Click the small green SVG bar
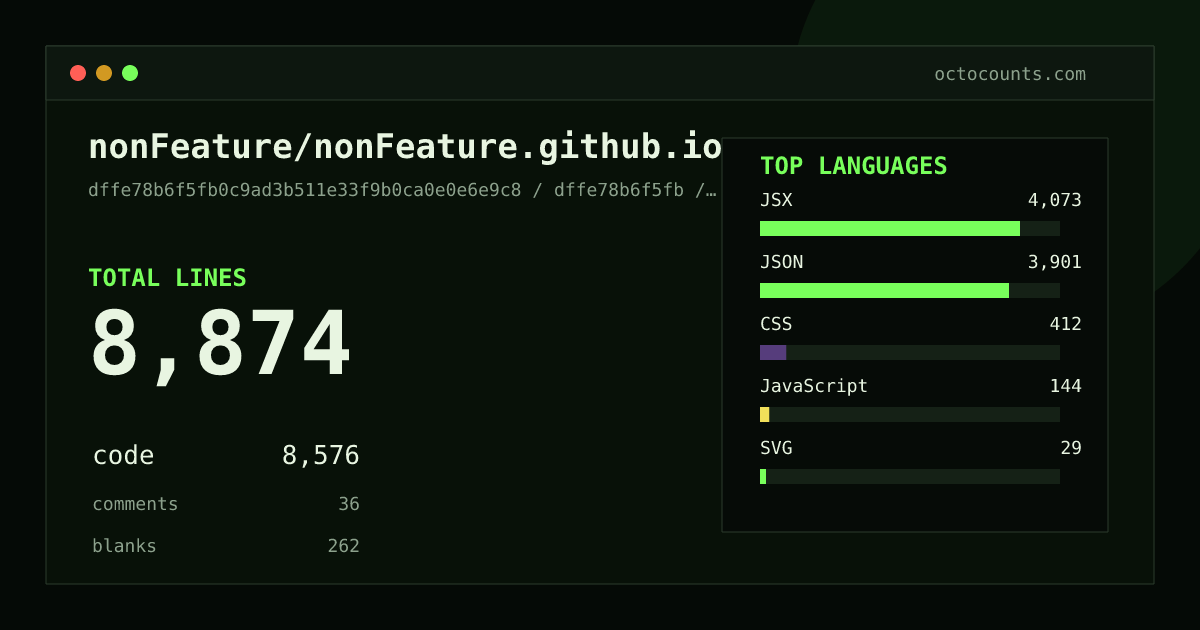 763,476
